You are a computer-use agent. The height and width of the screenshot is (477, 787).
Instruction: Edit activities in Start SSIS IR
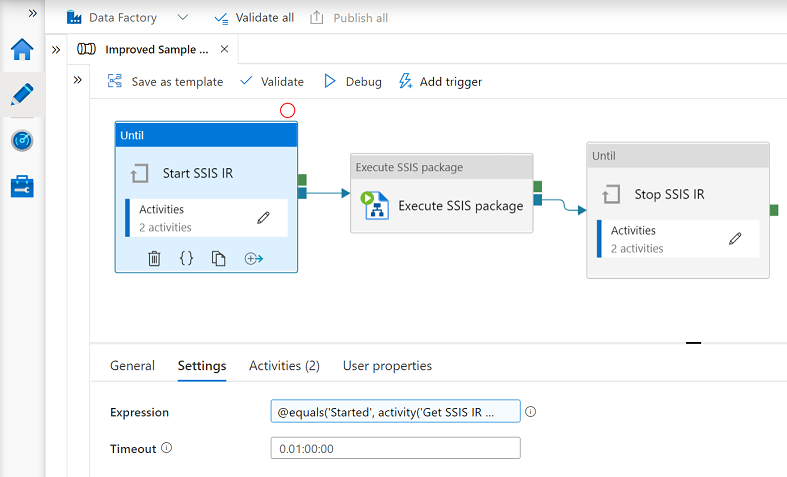pyautogui.click(x=263, y=217)
